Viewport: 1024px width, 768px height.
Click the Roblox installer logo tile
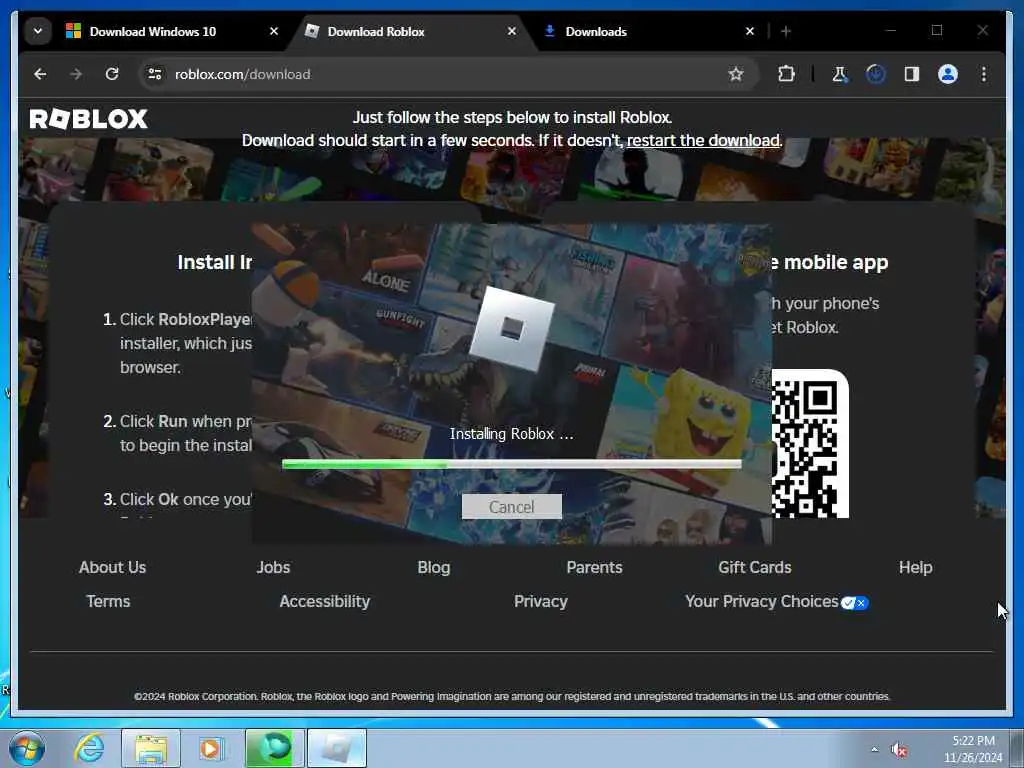[511, 328]
